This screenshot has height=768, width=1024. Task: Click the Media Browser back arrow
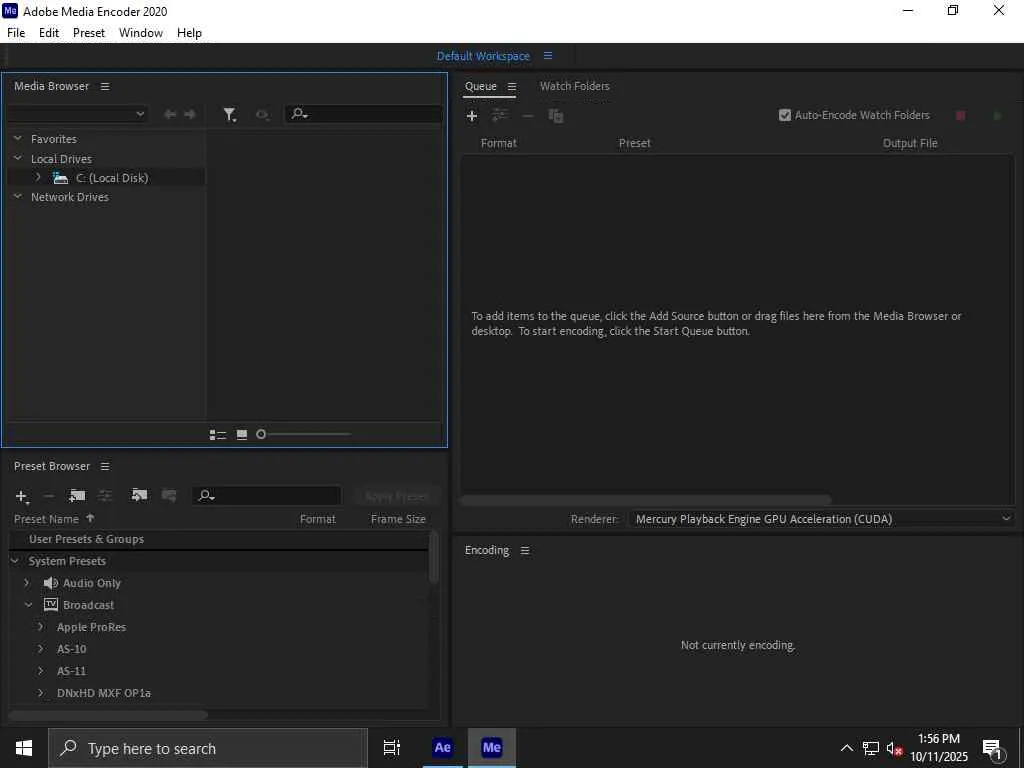[x=170, y=114]
